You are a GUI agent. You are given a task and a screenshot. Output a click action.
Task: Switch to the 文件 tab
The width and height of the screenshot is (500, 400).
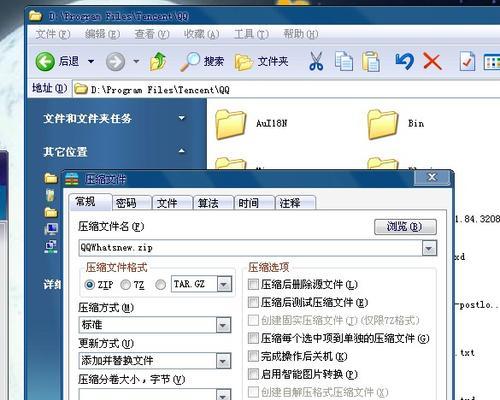172,203
